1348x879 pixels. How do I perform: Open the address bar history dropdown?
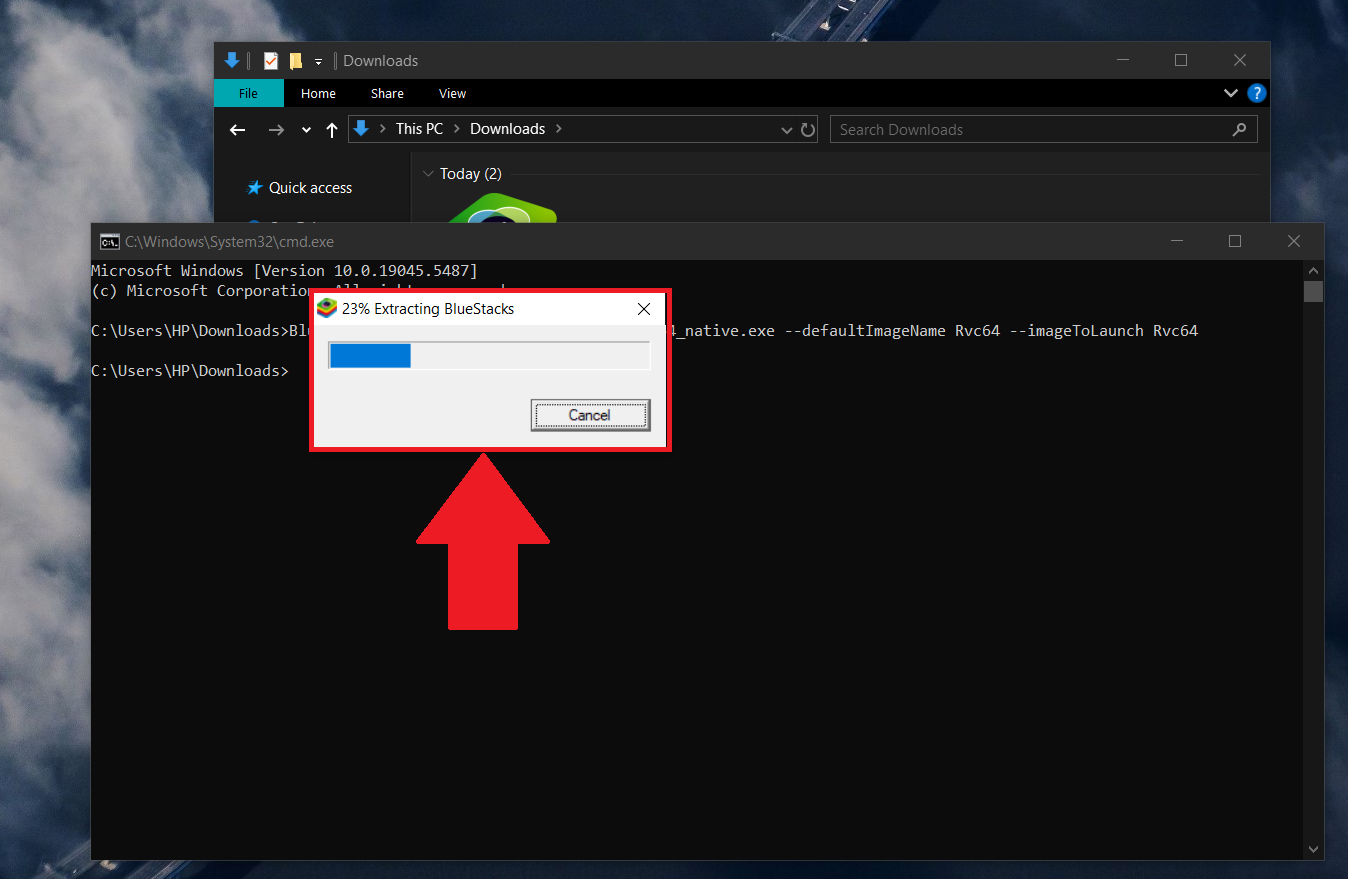click(786, 129)
